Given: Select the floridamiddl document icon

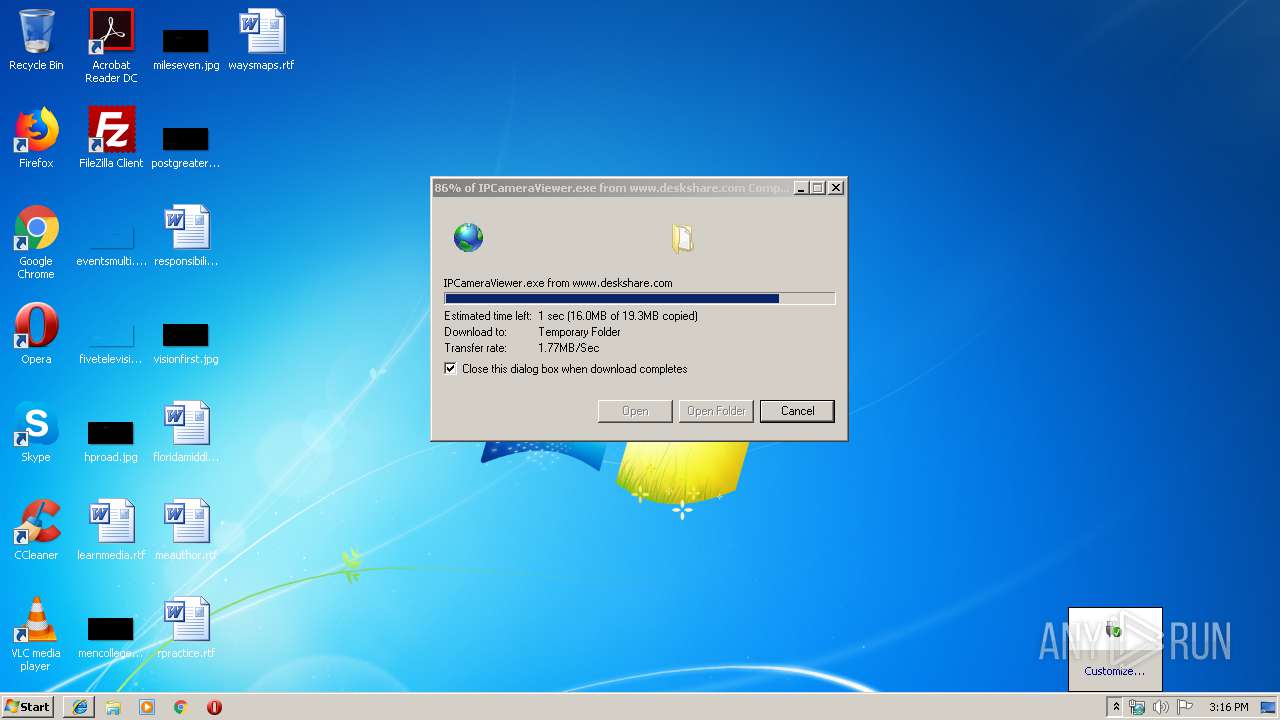Looking at the screenshot, I should point(186,432).
